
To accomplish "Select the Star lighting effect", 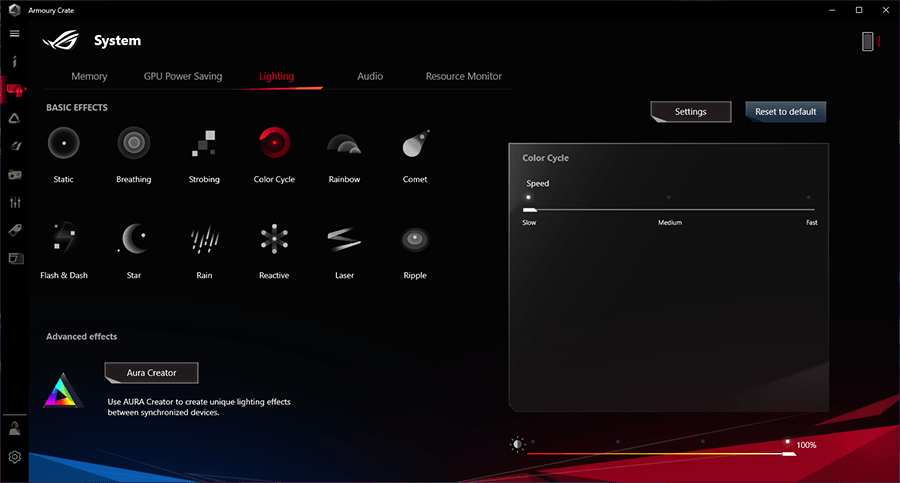I will (134, 238).
